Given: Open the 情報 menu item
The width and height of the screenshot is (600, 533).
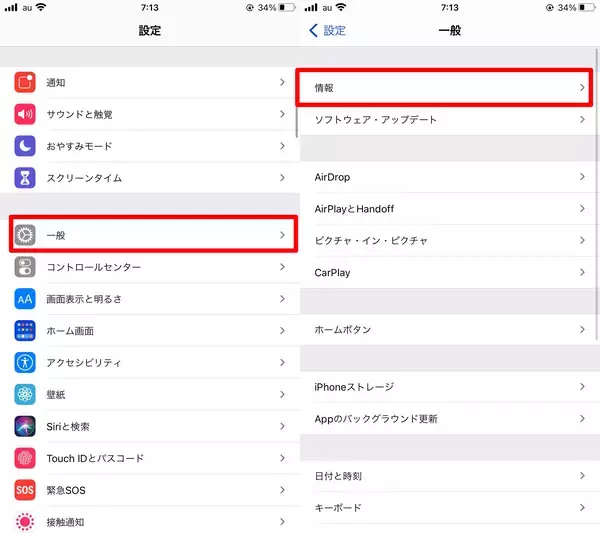Looking at the screenshot, I should click(448, 88).
